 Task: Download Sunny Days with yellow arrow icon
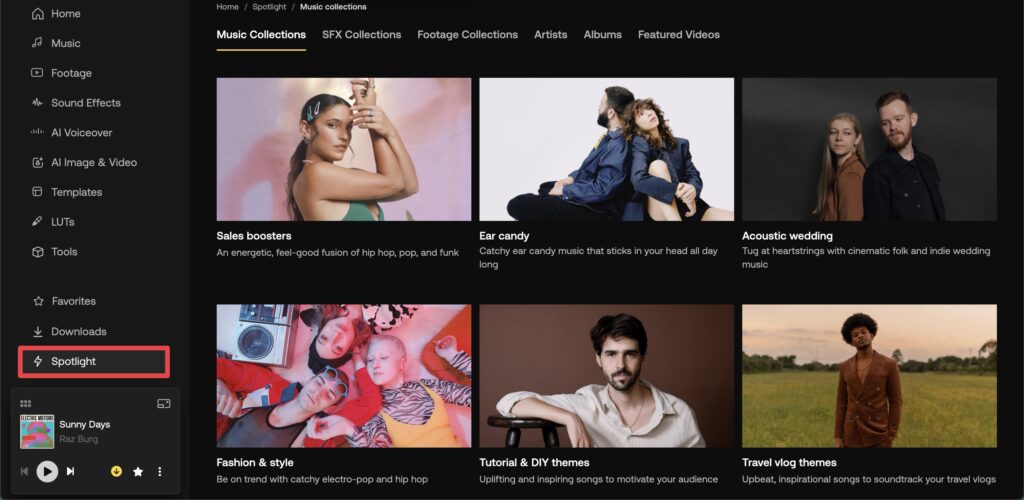click(116, 471)
